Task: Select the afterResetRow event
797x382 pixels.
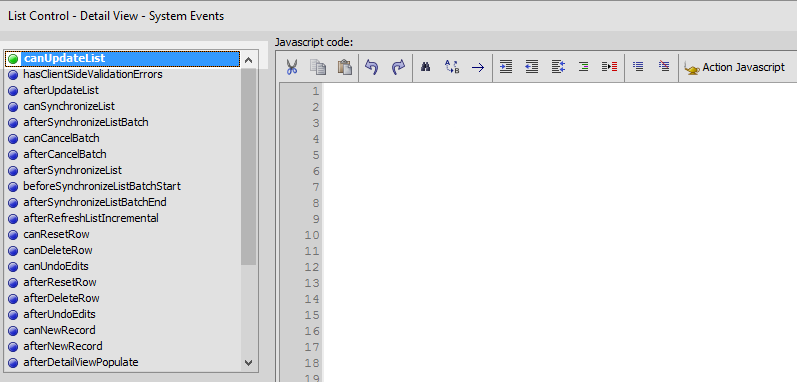Action: (x=59, y=282)
